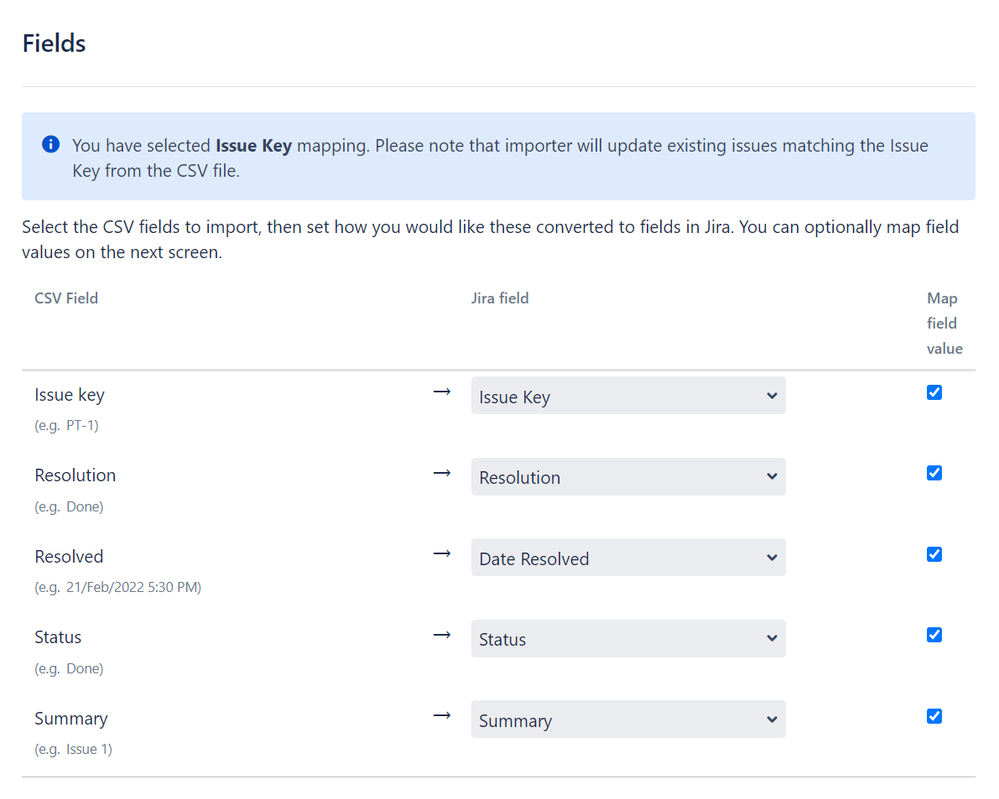The image size is (999, 799).
Task: Open the Status Jira field dropdown
Action: point(628,639)
